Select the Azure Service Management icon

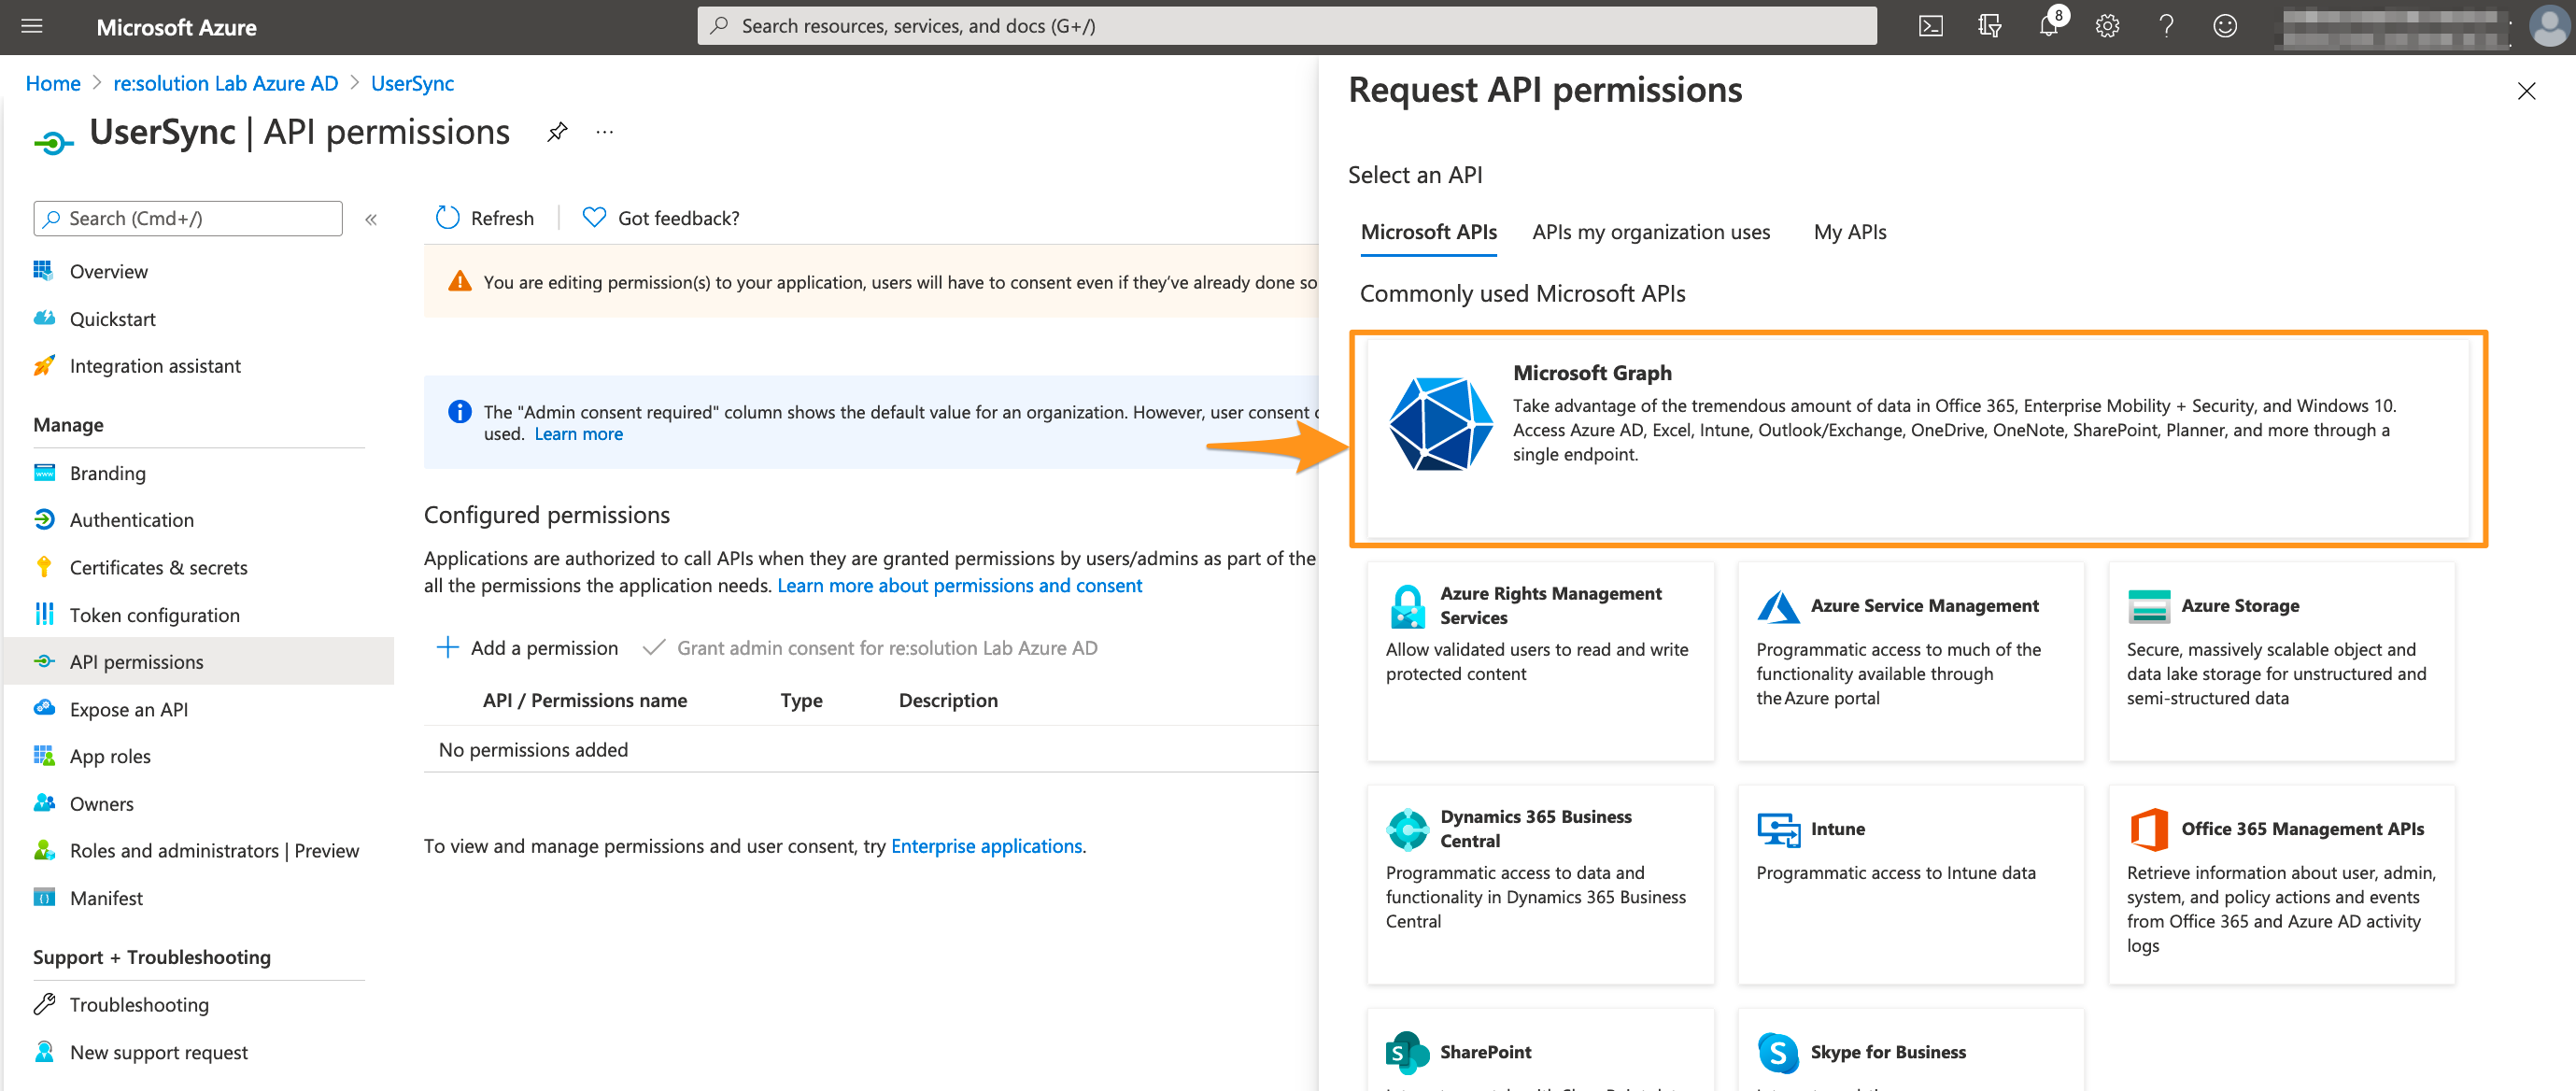coord(1778,605)
